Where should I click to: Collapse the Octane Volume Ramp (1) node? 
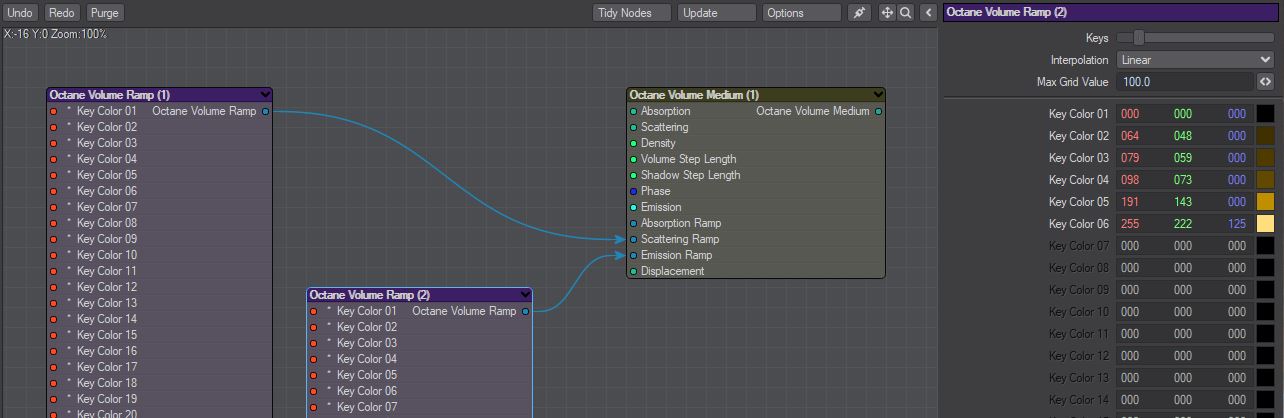(264, 95)
